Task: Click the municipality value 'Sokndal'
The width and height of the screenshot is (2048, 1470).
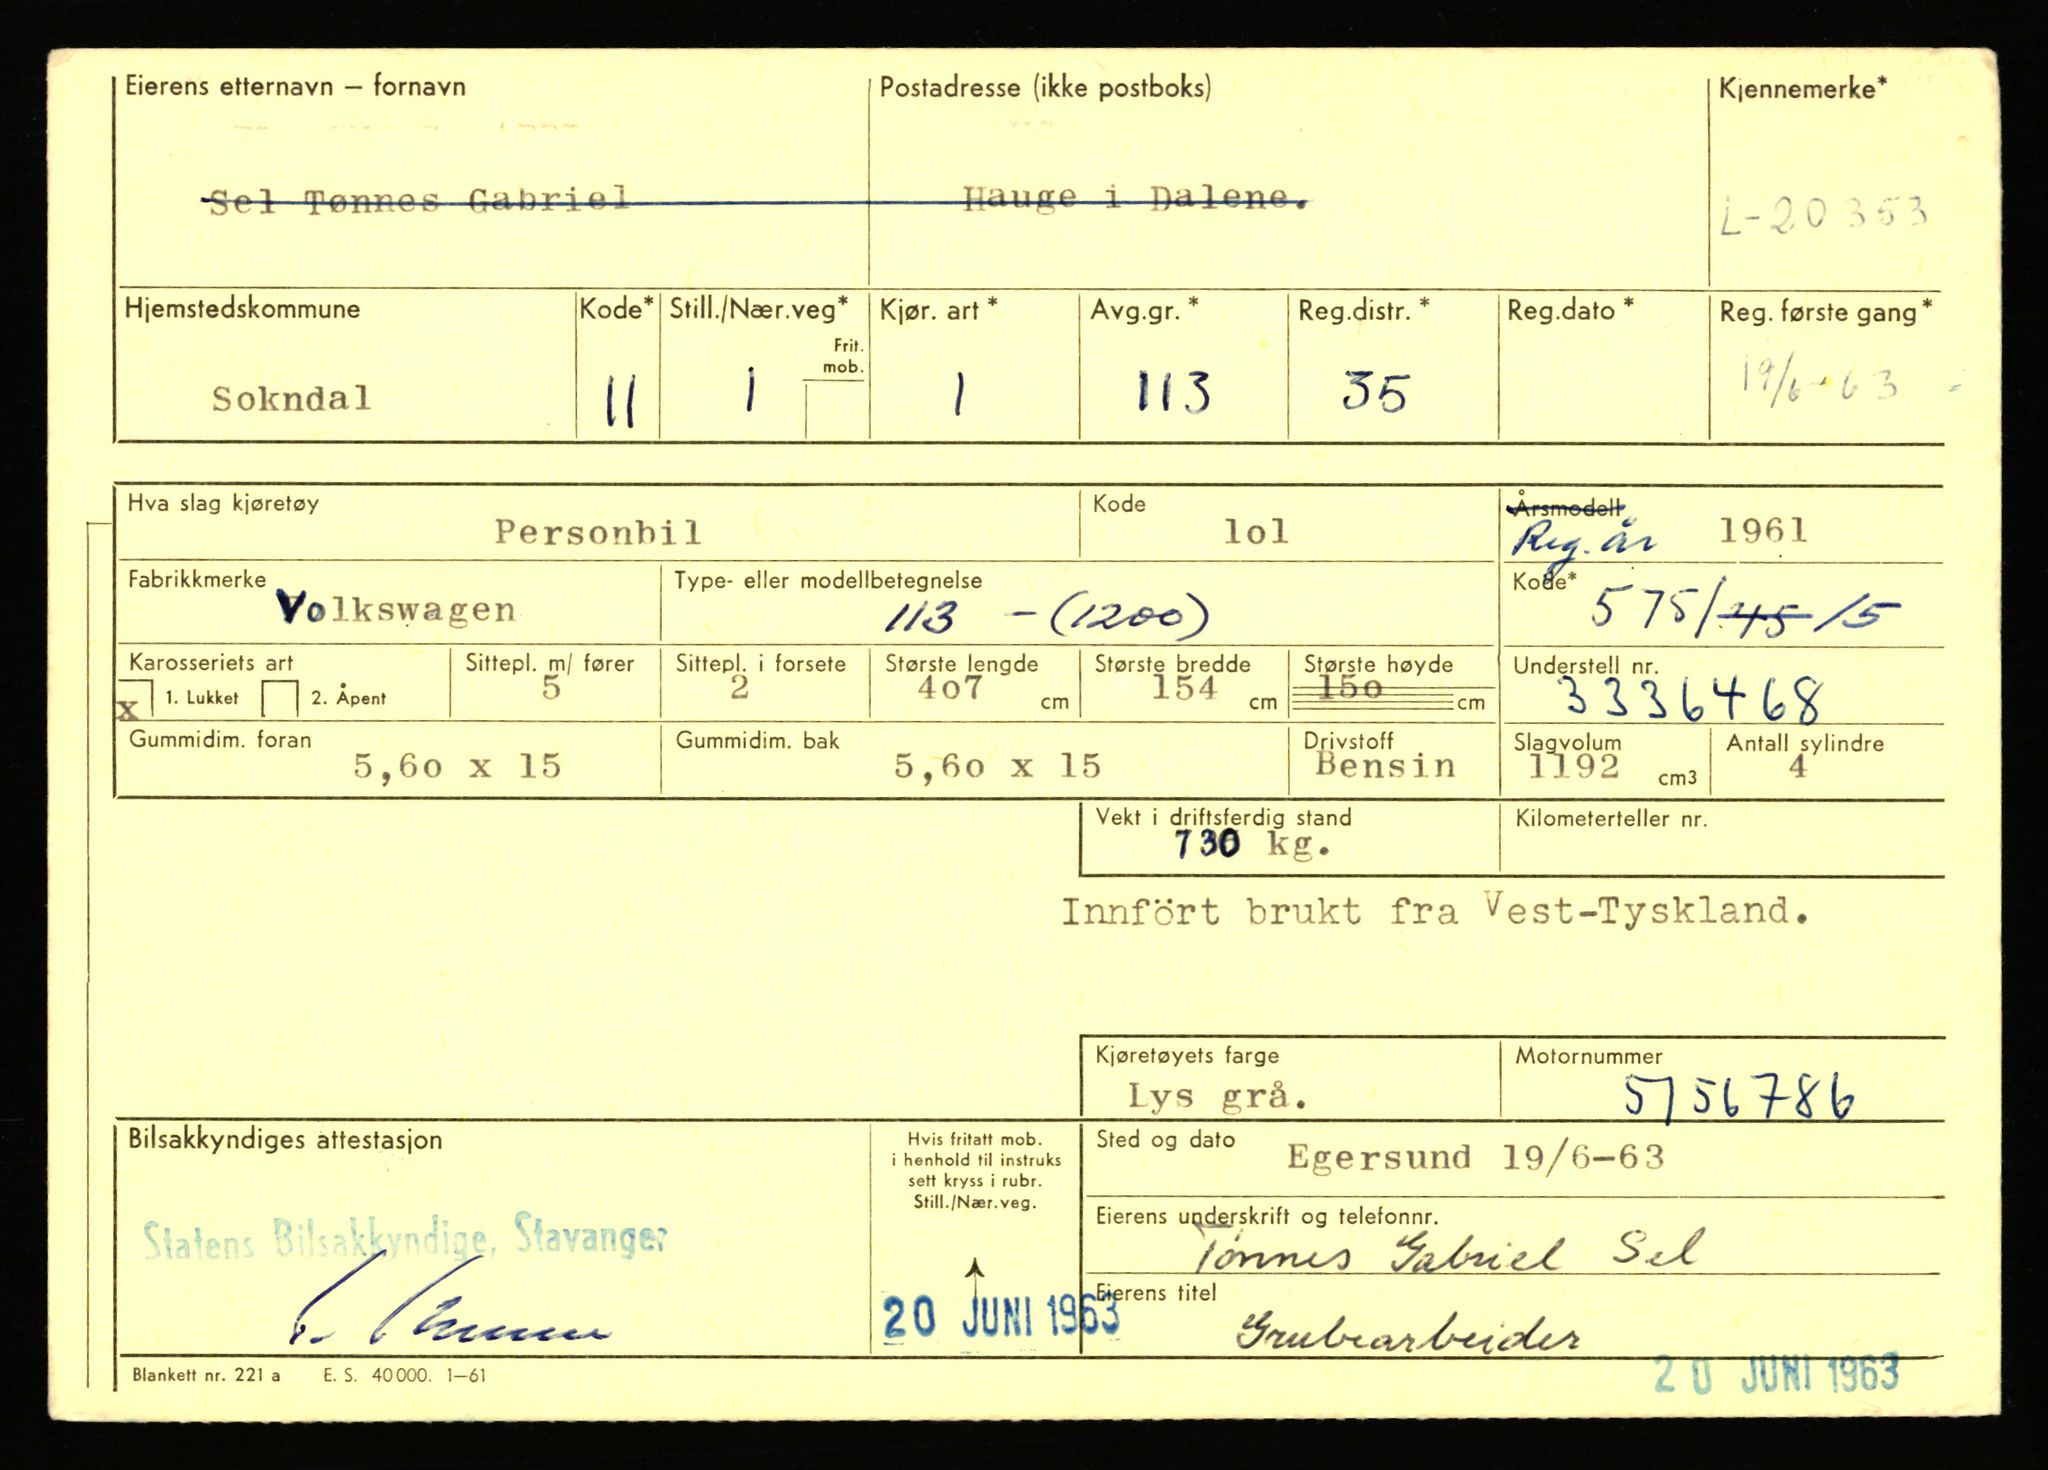Action: pos(291,399)
